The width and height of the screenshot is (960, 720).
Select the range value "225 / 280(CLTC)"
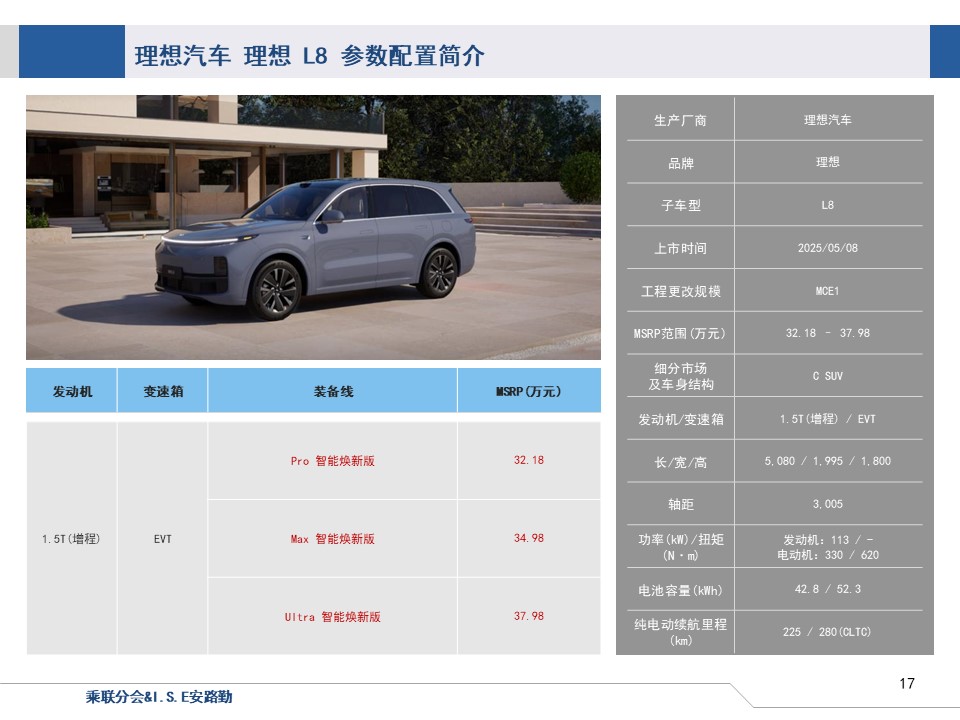click(827, 632)
